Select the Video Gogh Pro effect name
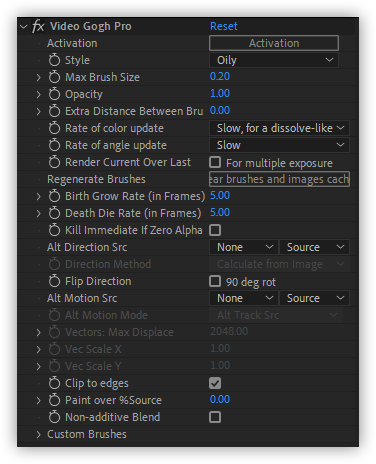 91,26
